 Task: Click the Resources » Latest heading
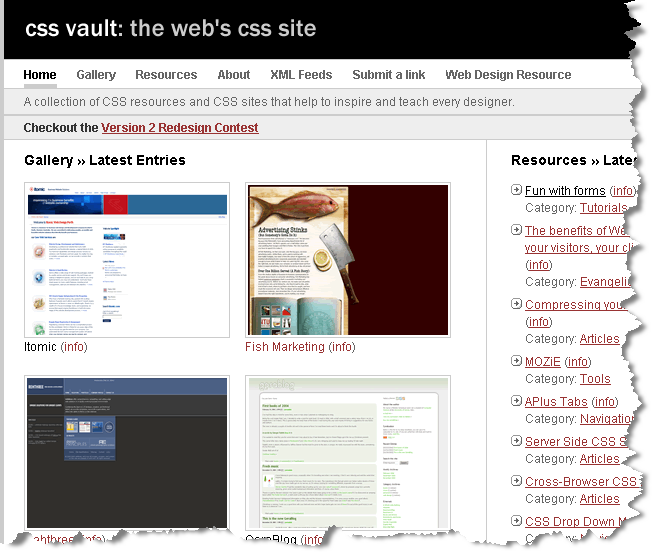tap(573, 160)
